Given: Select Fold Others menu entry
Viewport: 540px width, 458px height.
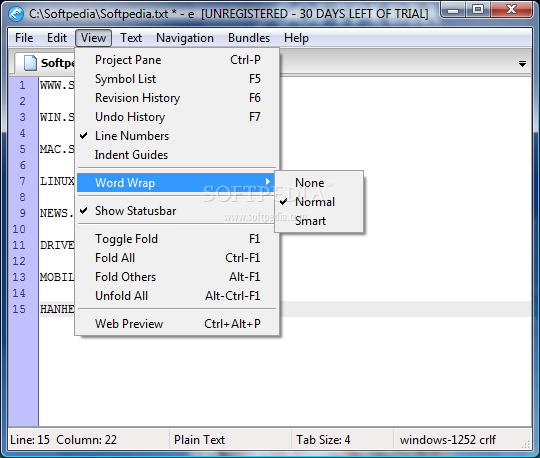Looking at the screenshot, I should point(177,277).
